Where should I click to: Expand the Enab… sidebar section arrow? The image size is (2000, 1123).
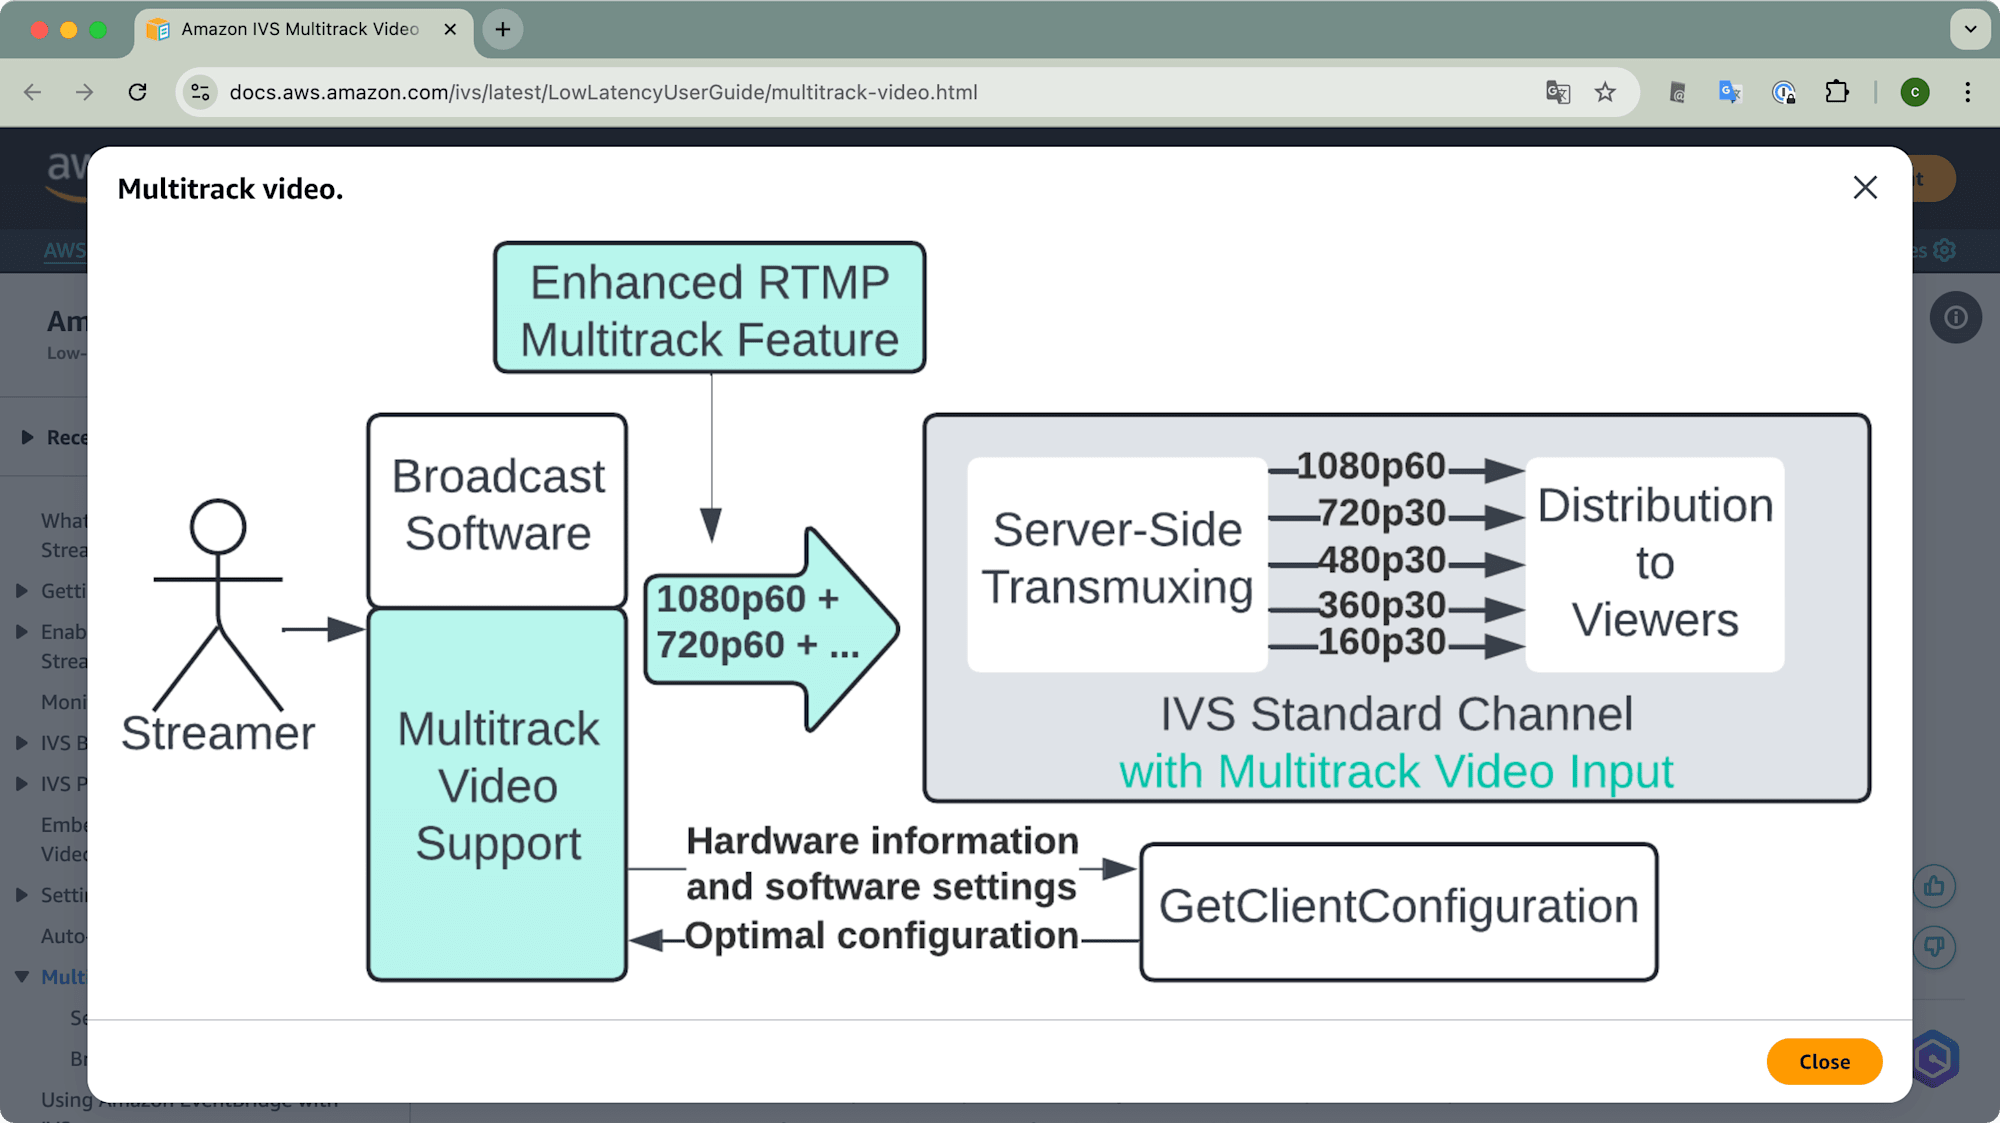point(22,631)
